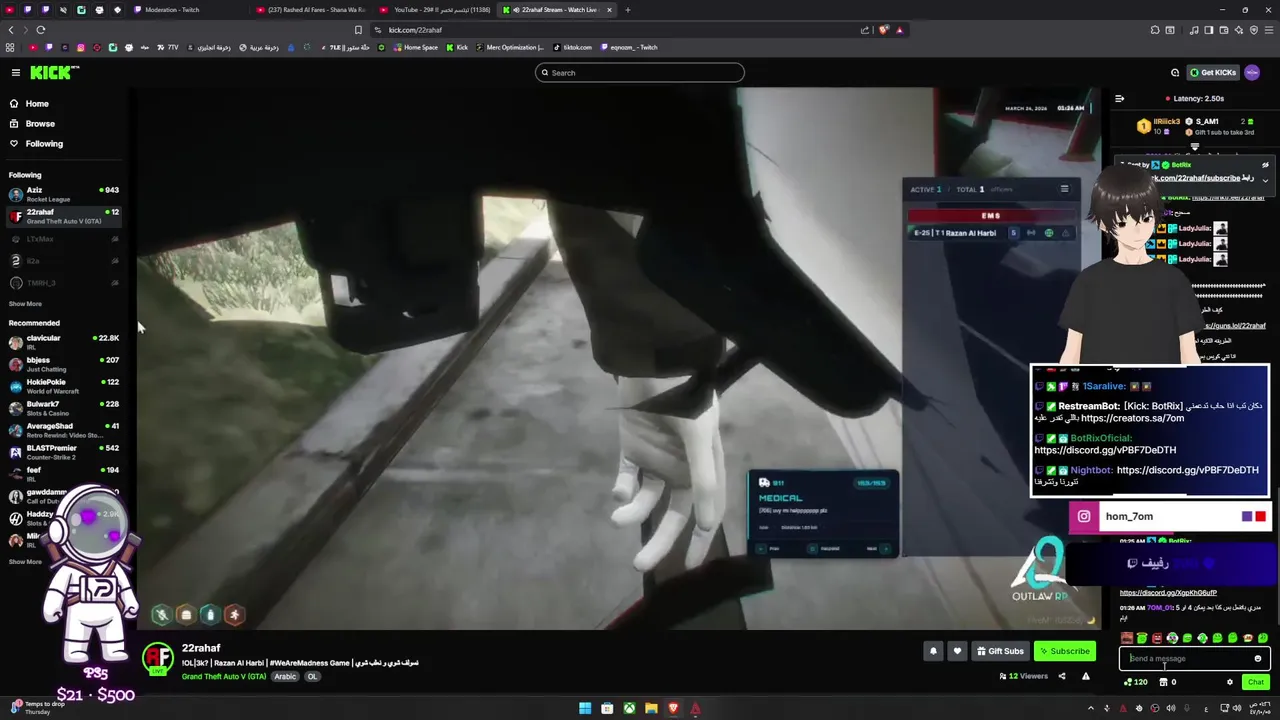Click Get KICKs button
The width and height of the screenshot is (1280, 720).
click(x=1212, y=72)
